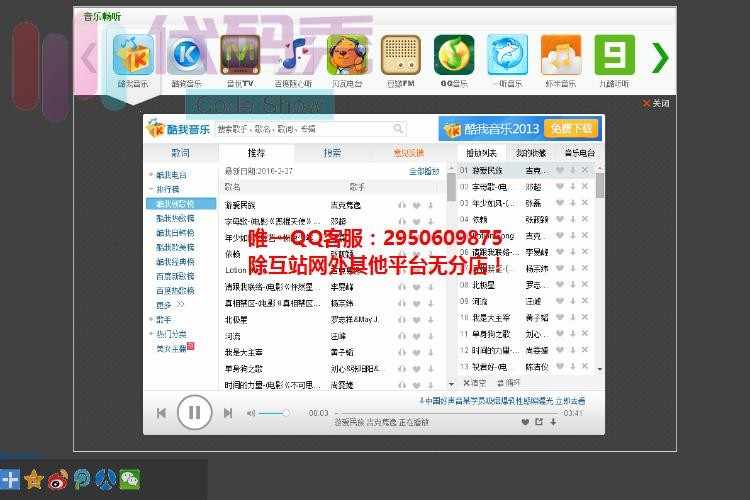Click the search magnifier in Kuwo search box

pyautogui.click(x=398, y=128)
